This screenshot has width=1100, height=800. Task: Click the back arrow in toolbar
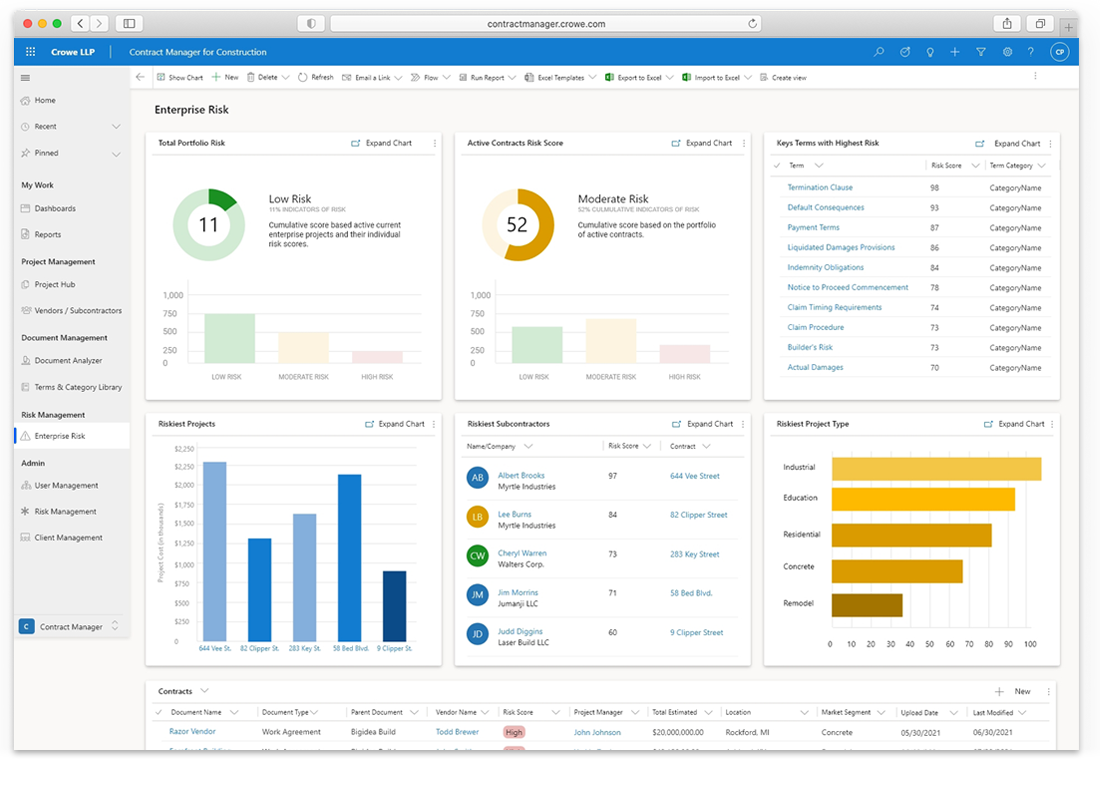click(x=140, y=77)
